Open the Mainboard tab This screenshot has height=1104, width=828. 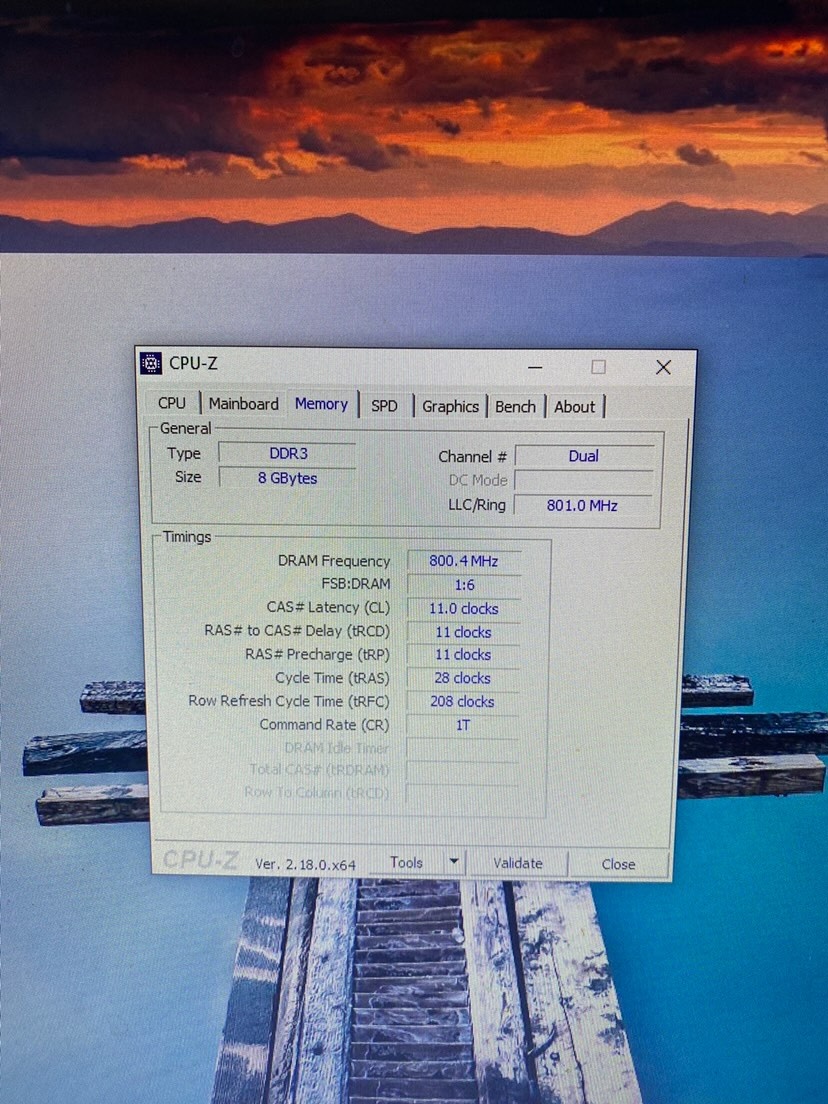[244, 404]
